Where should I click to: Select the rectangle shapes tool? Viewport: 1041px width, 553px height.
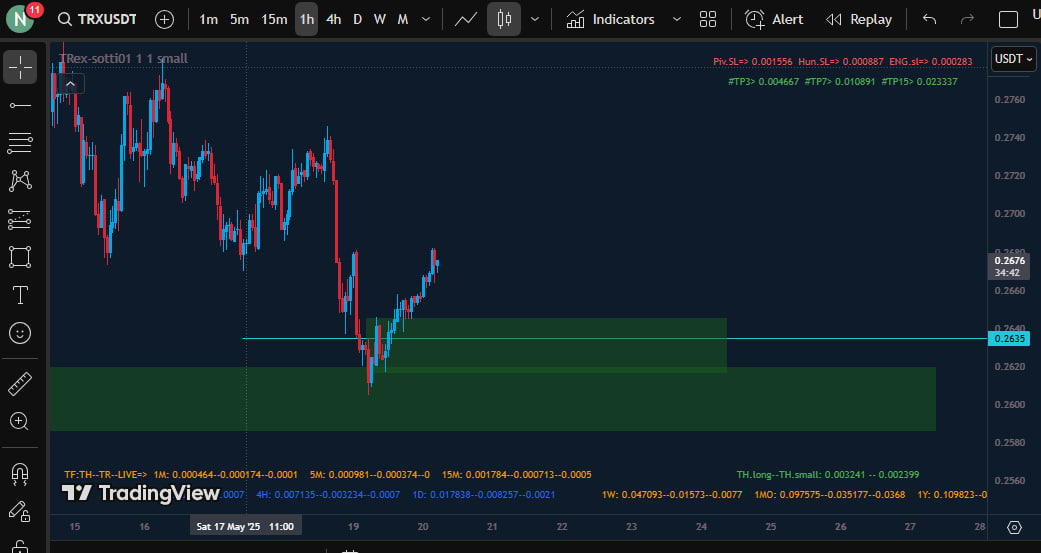click(19, 257)
